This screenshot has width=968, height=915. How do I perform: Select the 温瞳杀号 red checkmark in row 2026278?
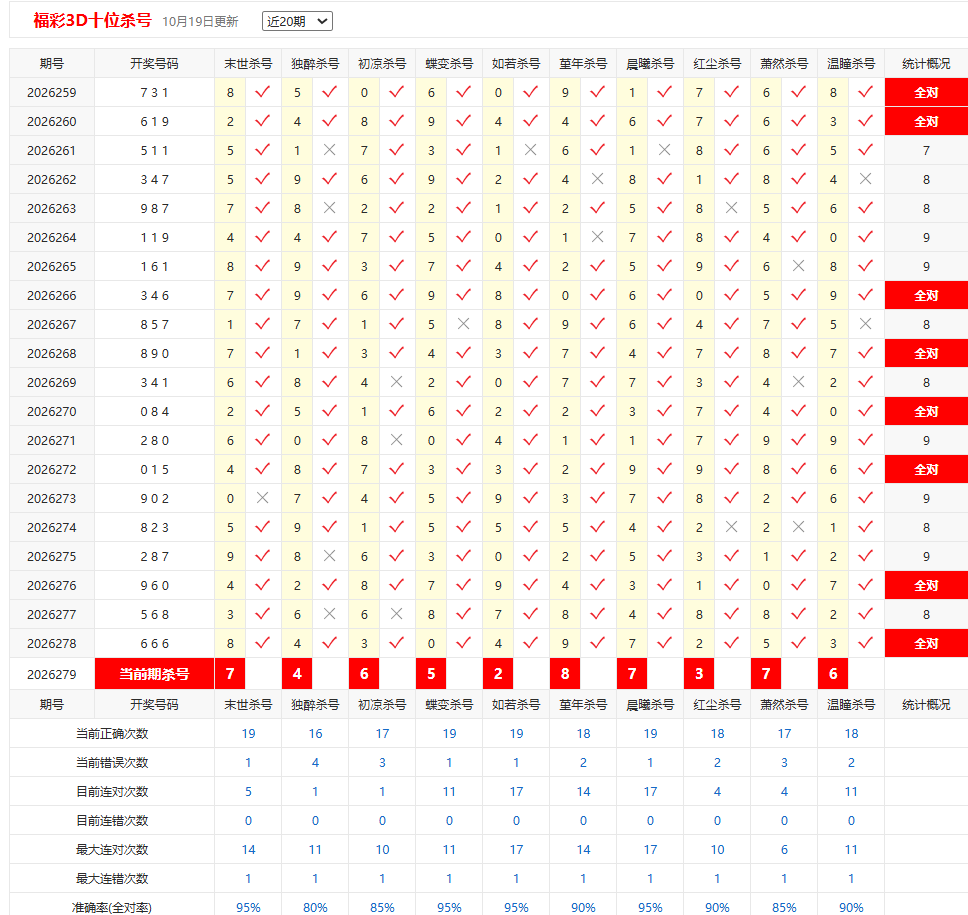866,643
